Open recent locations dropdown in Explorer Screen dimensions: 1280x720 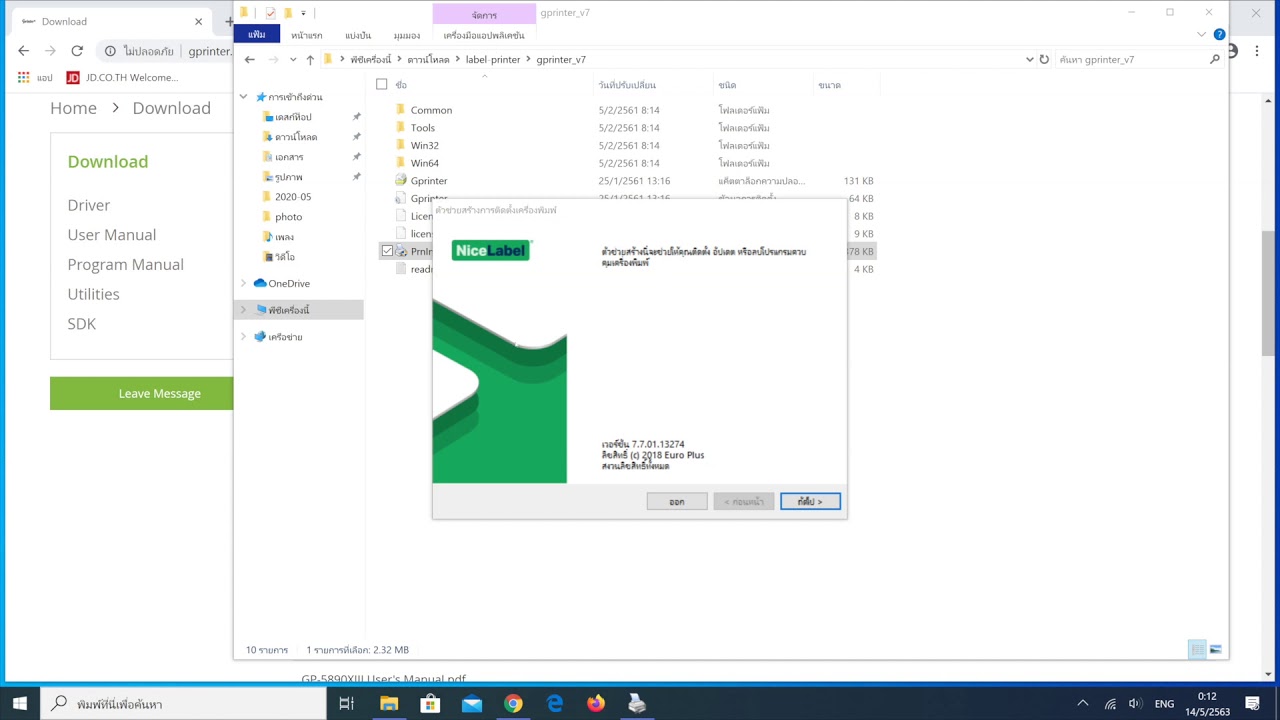pyautogui.click(x=292, y=59)
